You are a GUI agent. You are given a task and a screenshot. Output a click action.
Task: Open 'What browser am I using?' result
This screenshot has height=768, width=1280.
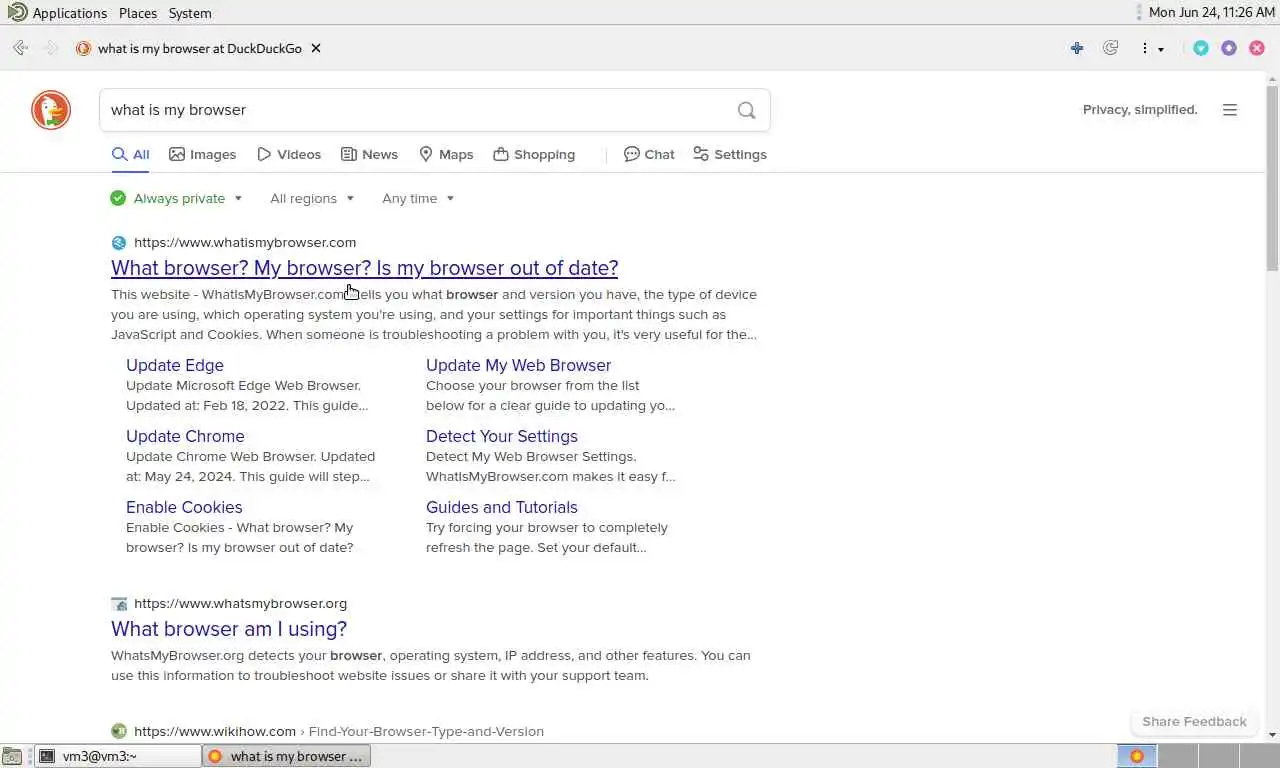pos(229,629)
